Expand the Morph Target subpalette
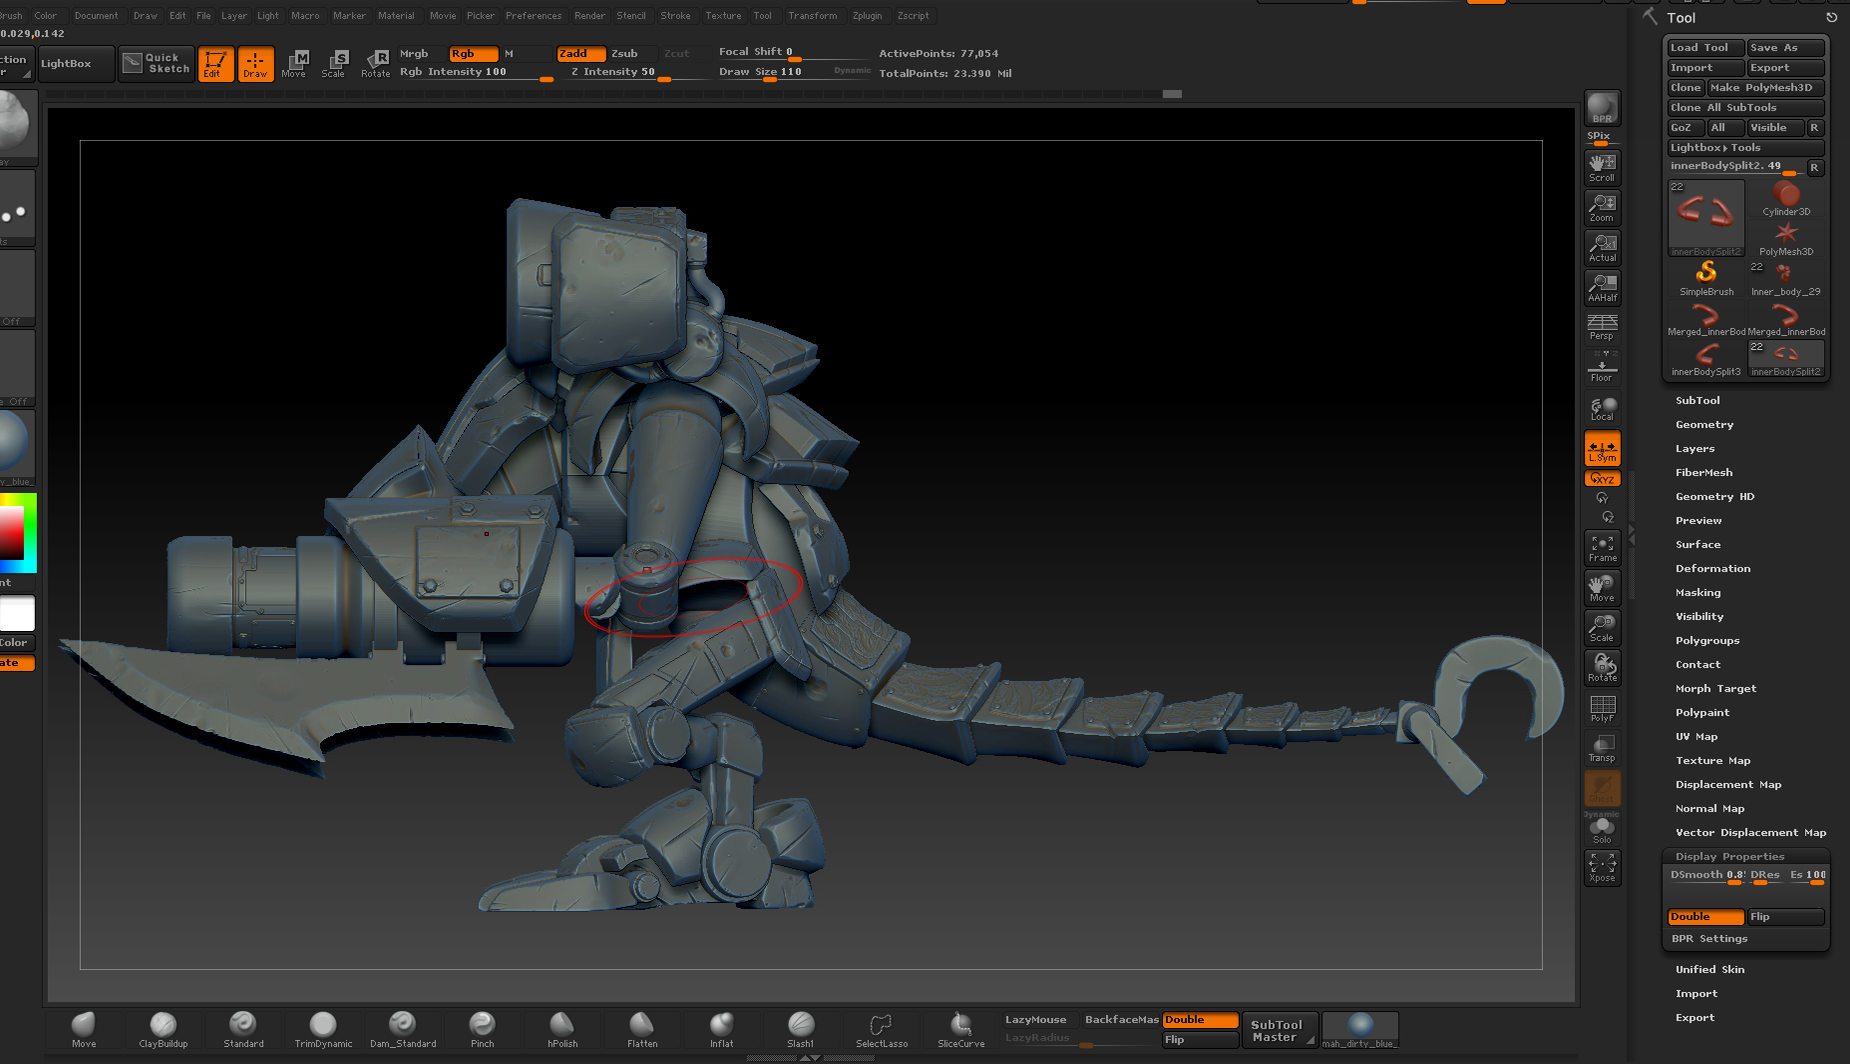Screen dimensions: 1850x1064 coord(1716,689)
